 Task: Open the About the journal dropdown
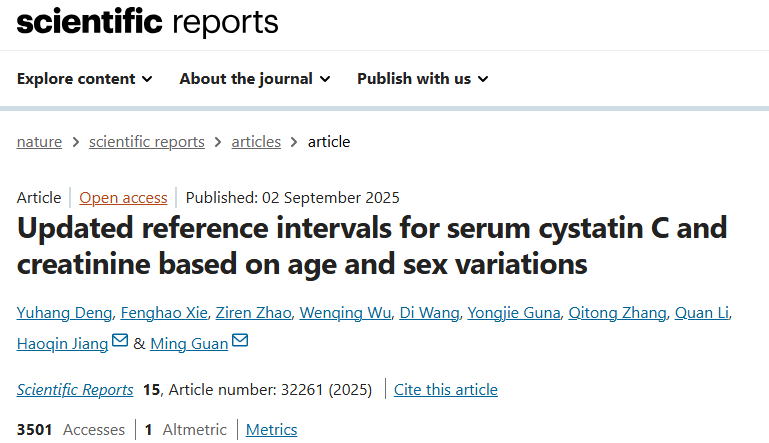click(255, 79)
